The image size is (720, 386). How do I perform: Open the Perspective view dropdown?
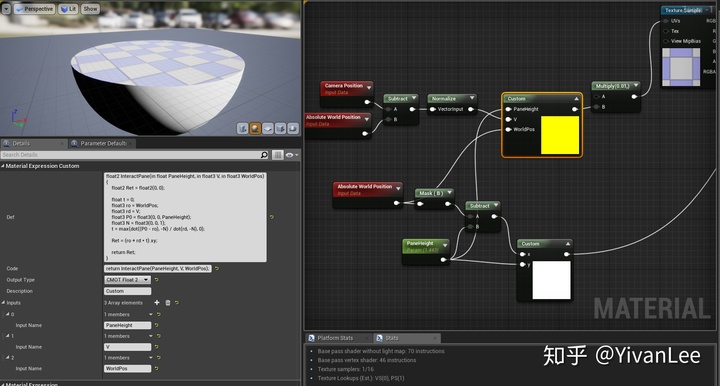(x=34, y=9)
